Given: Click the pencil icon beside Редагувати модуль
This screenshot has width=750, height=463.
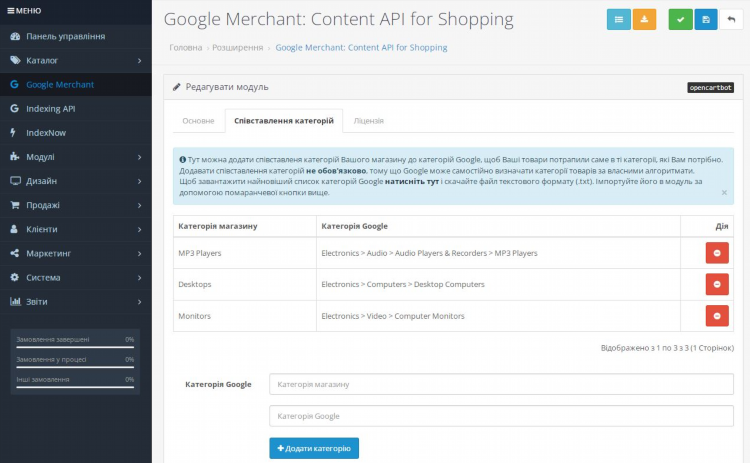Looking at the screenshot, I should coord(176,87).
